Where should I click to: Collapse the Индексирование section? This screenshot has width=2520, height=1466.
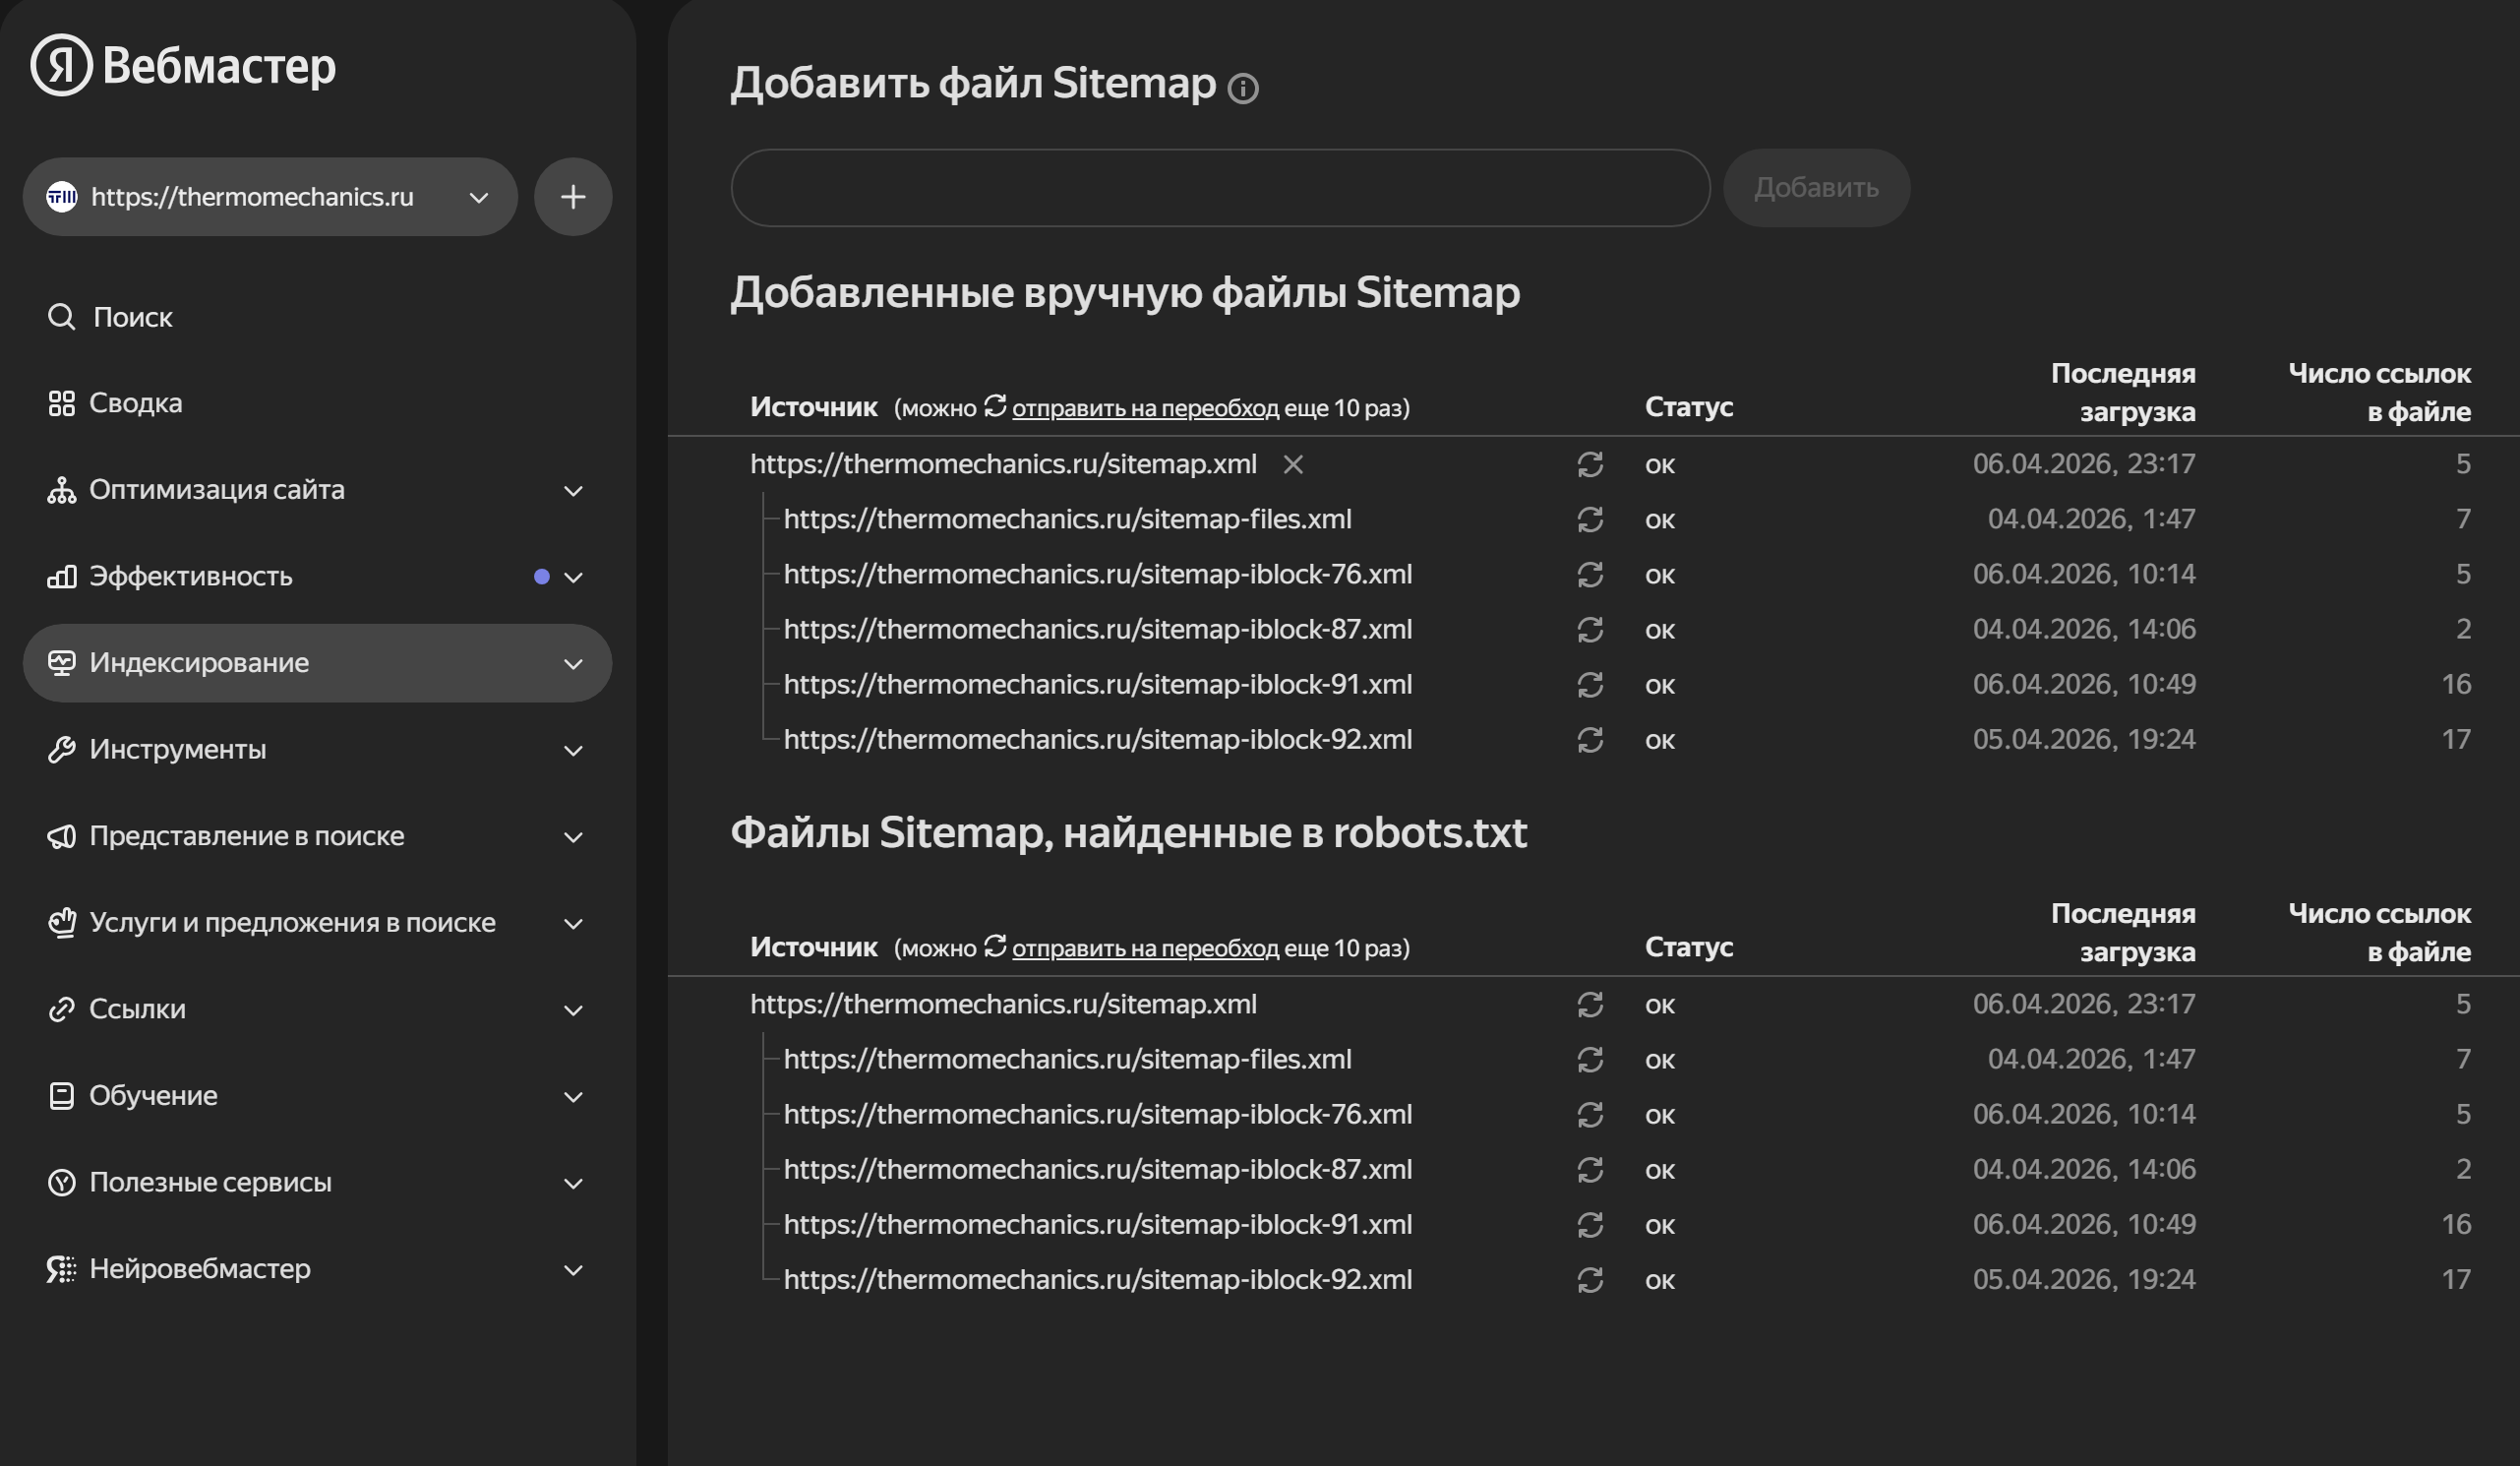(x=572, y=662)
